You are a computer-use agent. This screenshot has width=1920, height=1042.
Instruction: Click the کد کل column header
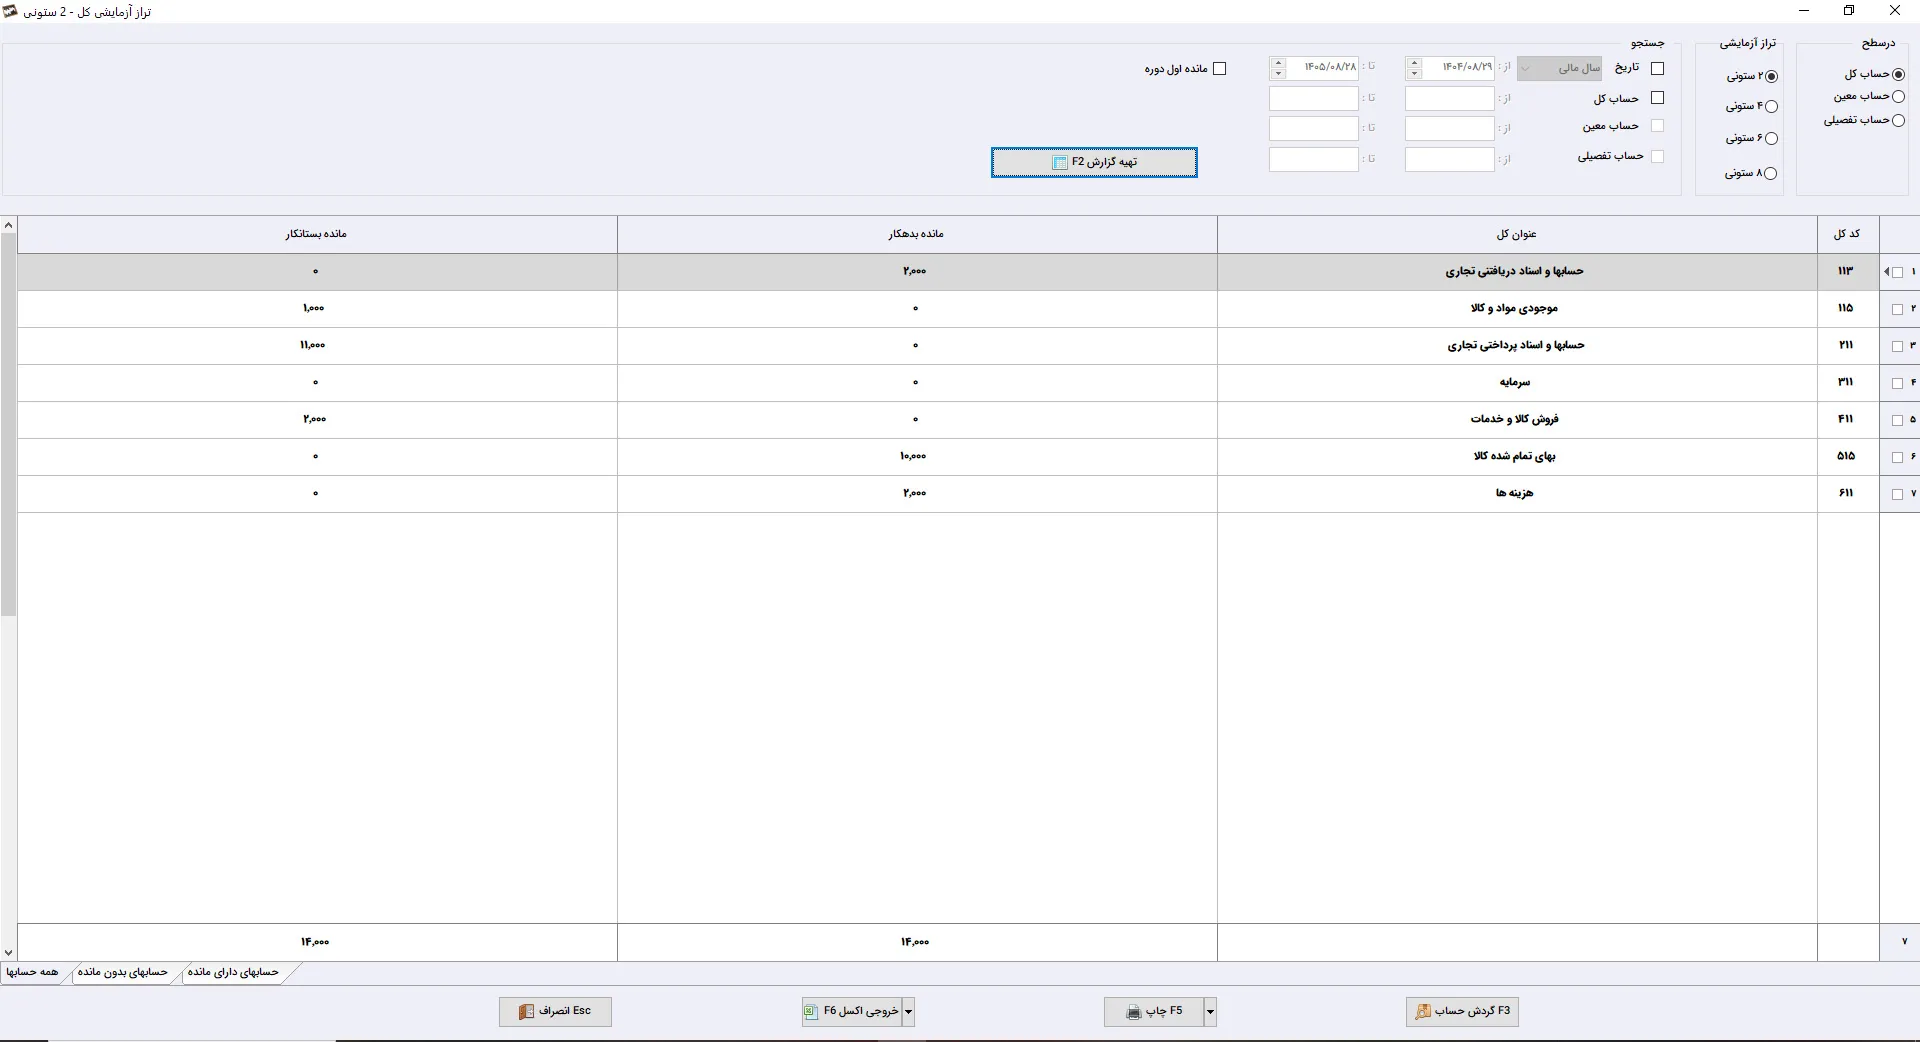pyautogui.click(x=1847, y=234)
